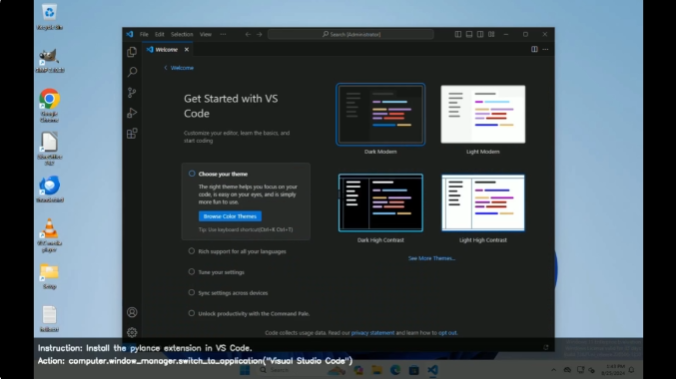Open the View menu
676x379 pixels.
(x=206, y=34)
